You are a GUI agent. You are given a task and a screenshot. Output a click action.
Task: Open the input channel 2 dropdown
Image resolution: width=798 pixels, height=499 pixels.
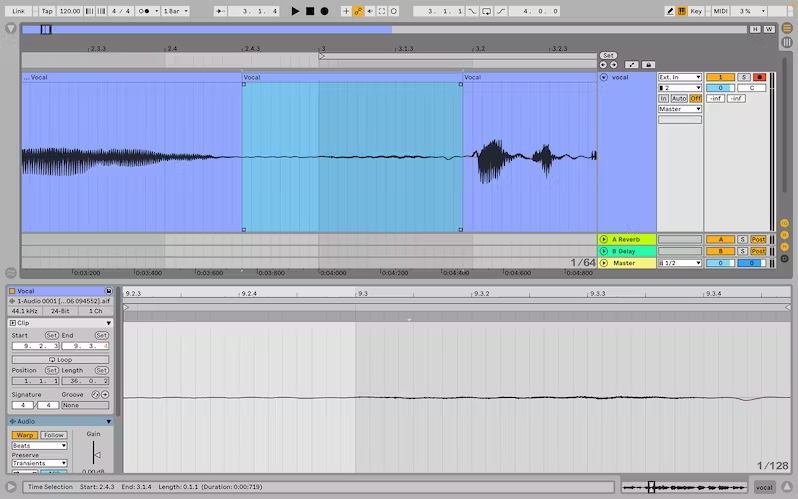[x=680, y=88]
